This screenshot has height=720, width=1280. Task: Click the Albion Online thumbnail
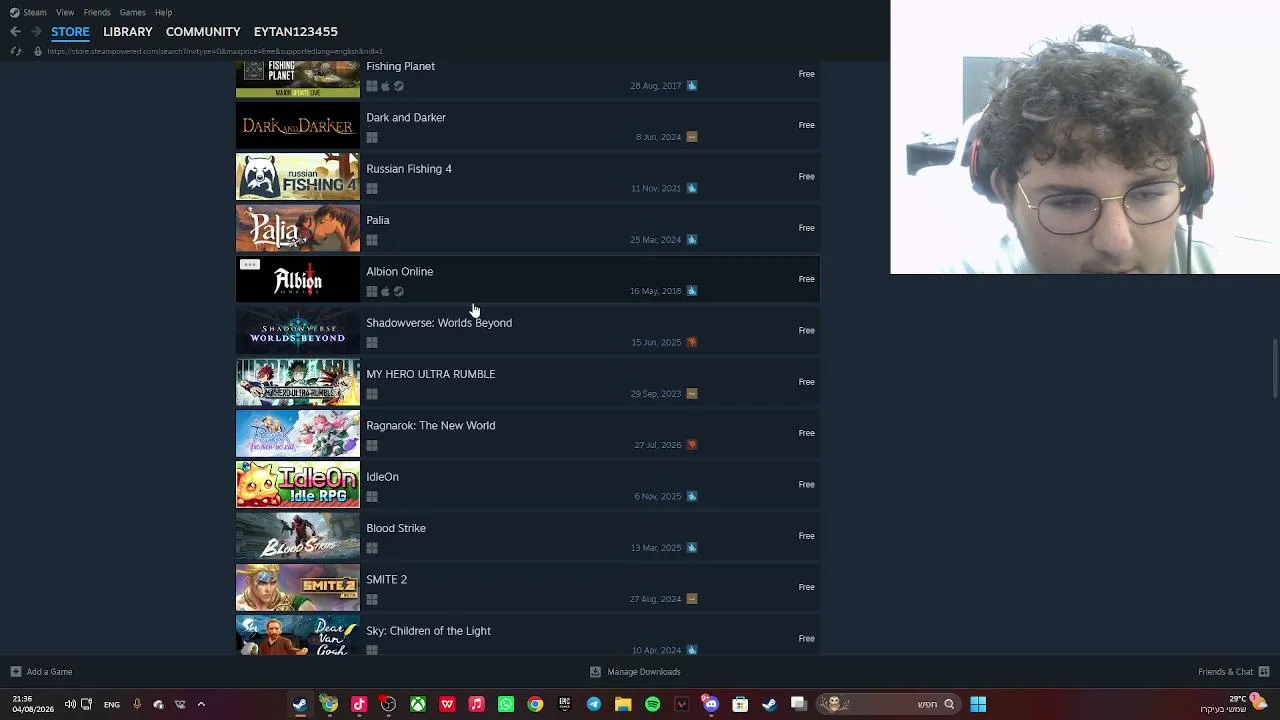tap(298, 279)
